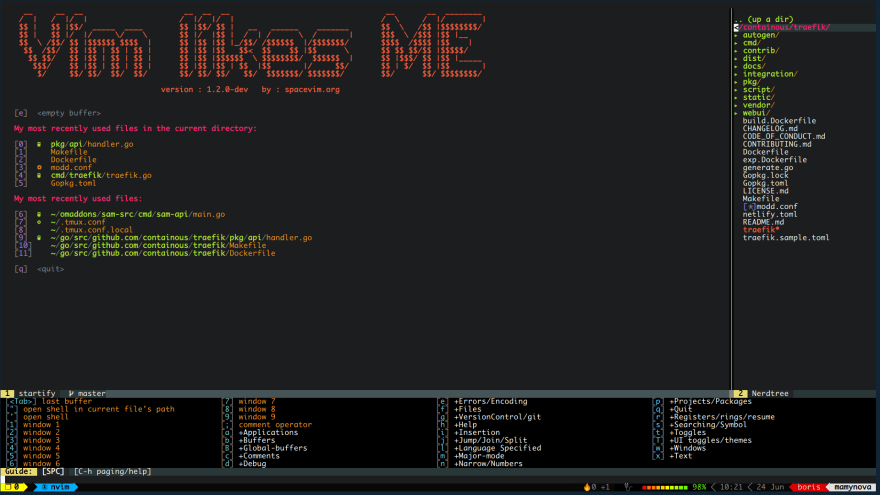Open README.md in Nerdtree
The width and height of the screenshot is (880, 495).
(763, 222)
